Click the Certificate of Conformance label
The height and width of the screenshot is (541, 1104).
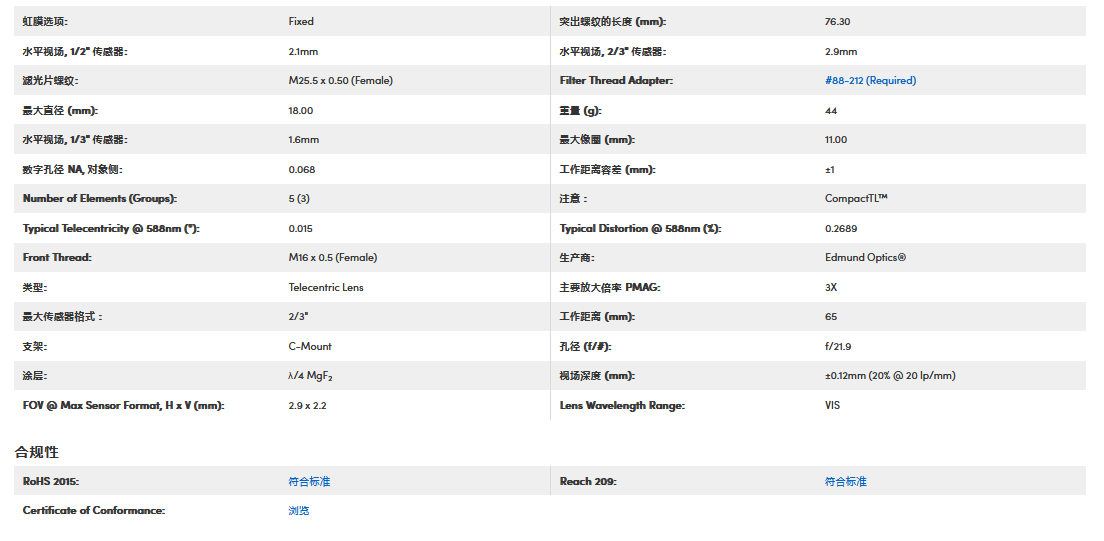click(x=94, y=510)
